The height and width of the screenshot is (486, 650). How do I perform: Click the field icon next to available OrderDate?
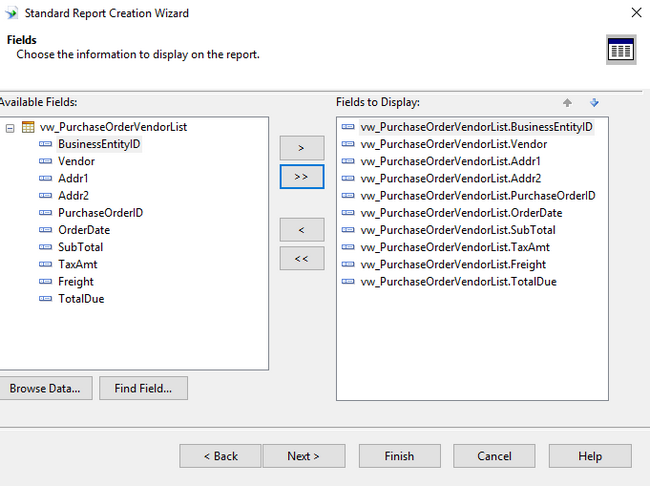point(45,230)
